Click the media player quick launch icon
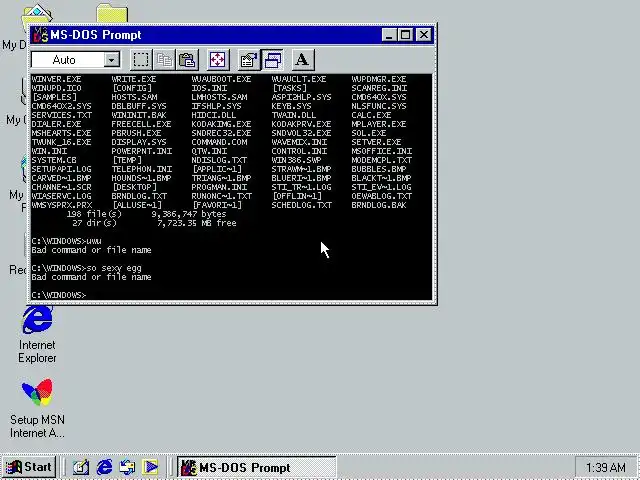The height and width of the screenshot is (480, 640). (x=150, y=467)
